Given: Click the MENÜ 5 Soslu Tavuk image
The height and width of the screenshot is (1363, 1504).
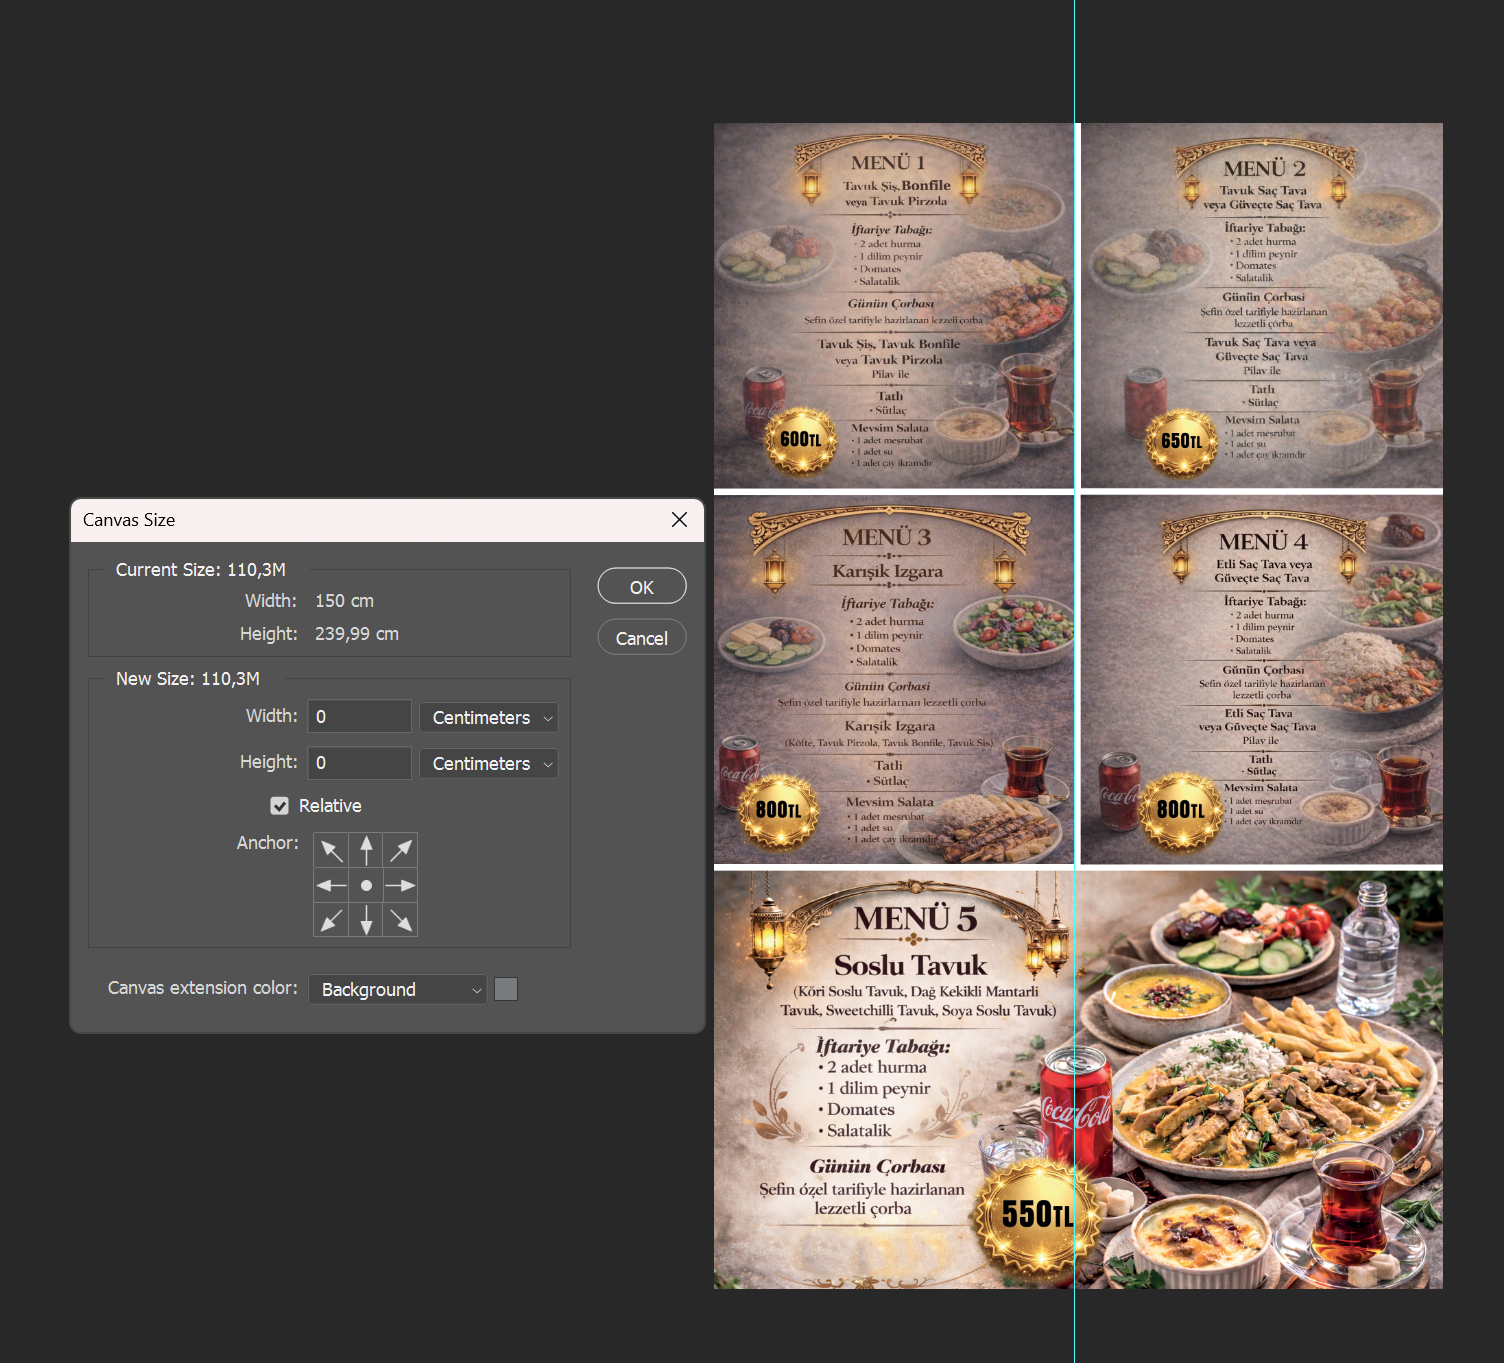Looking at the screenshot, I should pyautogui.click(x=1077, y=1080).
